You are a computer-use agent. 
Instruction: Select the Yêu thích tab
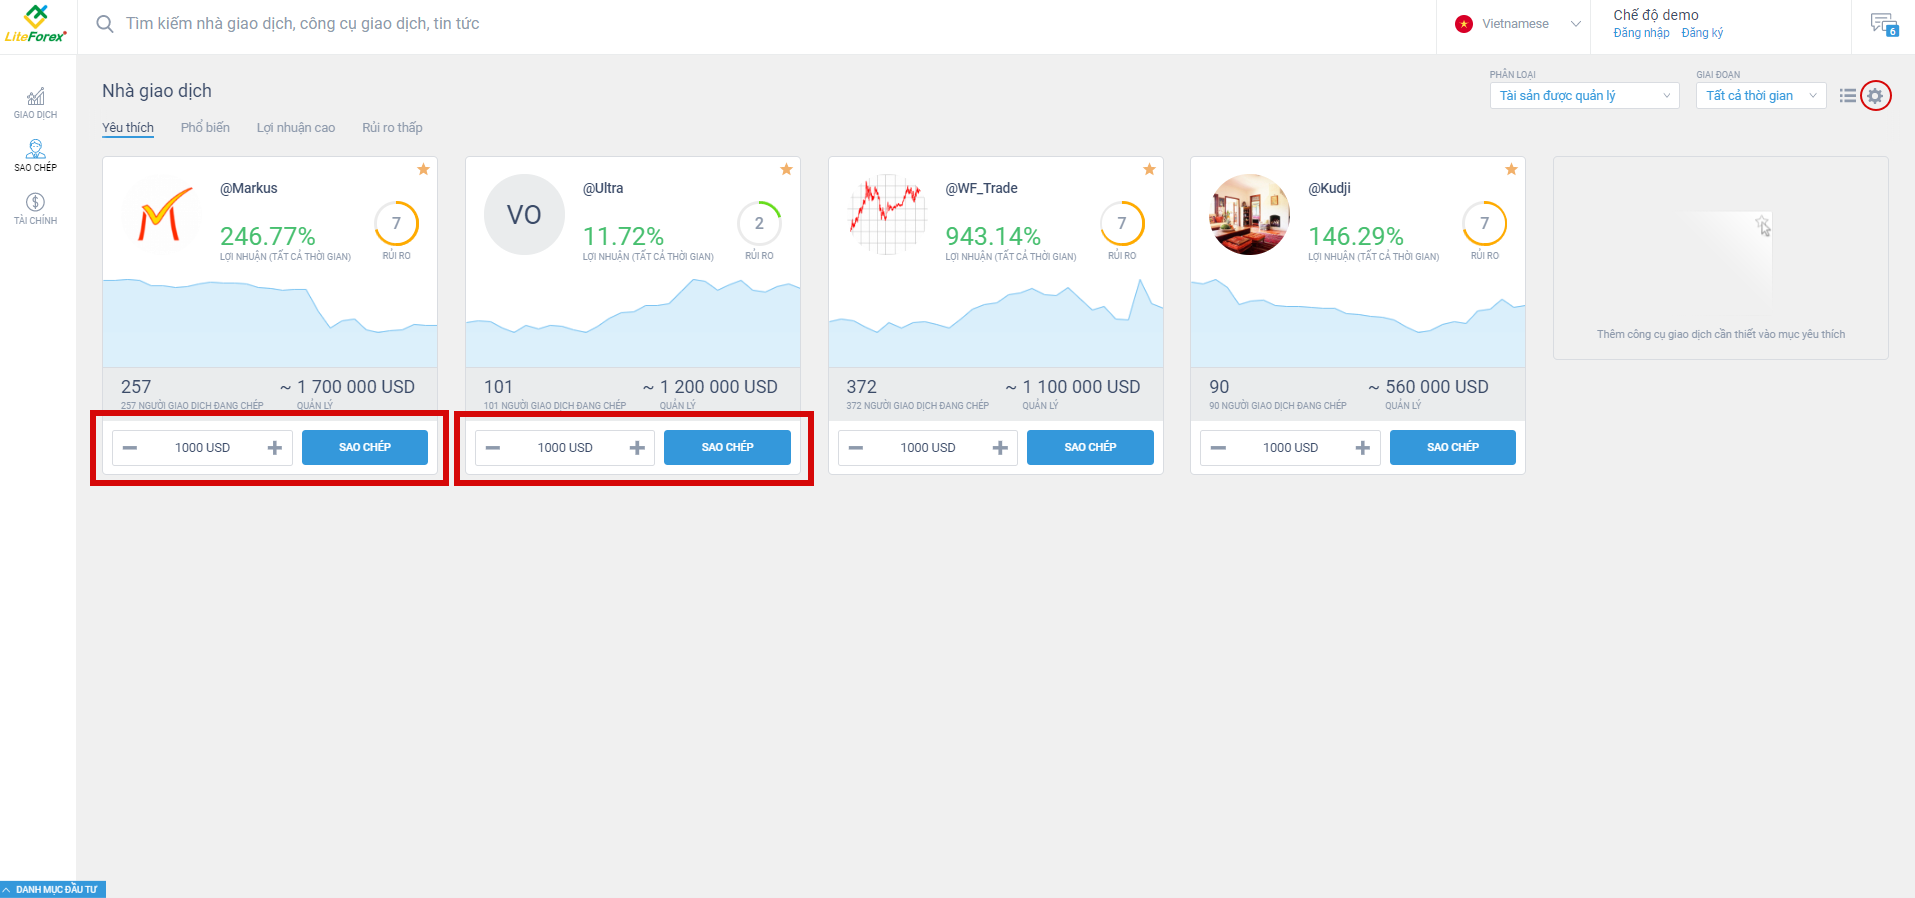(128, 128)
